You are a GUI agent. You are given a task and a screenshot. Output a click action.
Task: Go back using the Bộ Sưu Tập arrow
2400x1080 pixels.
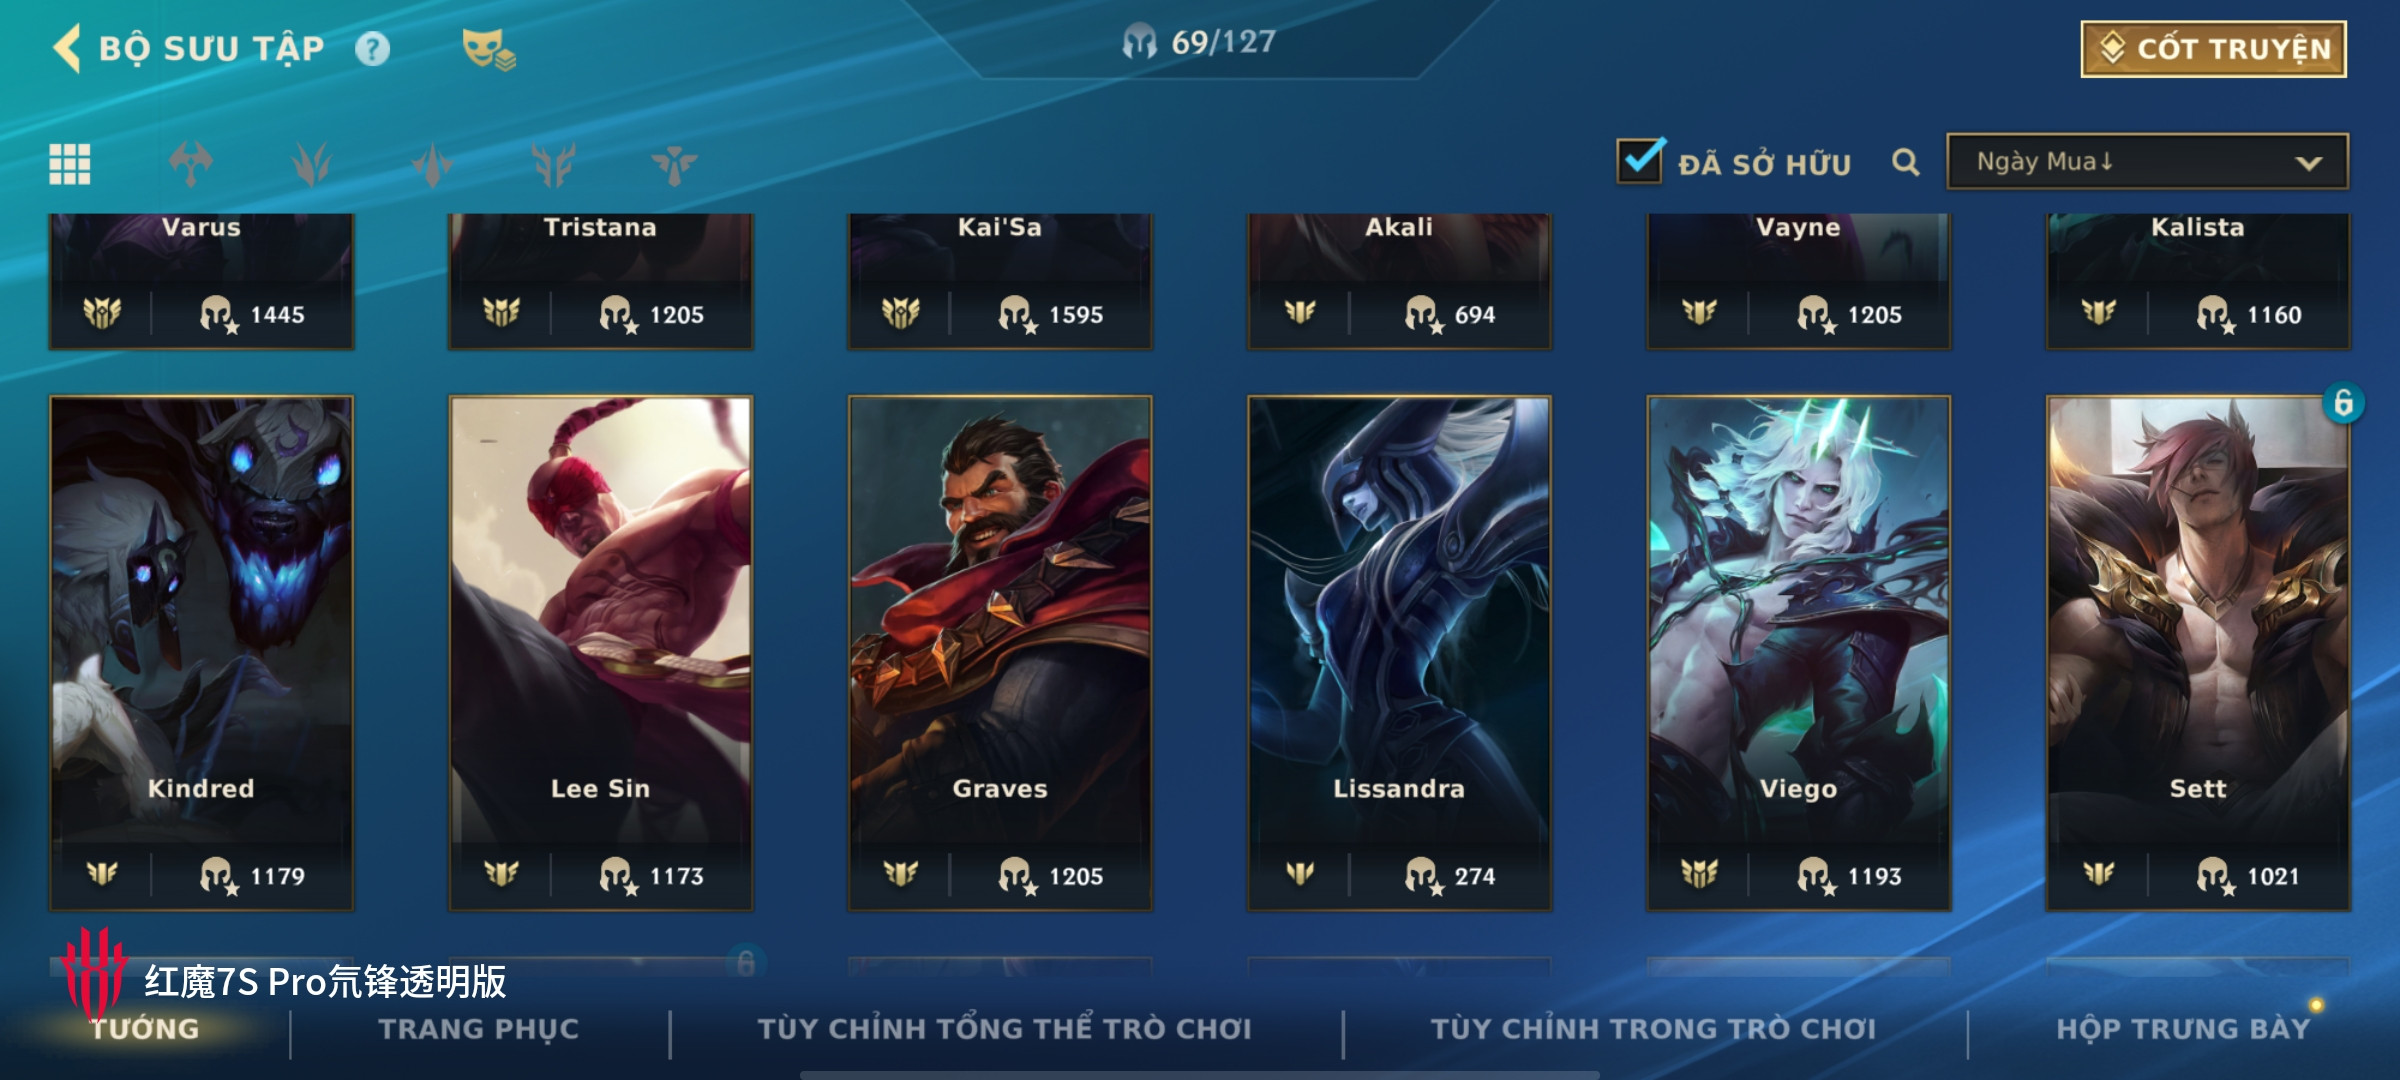67,48
